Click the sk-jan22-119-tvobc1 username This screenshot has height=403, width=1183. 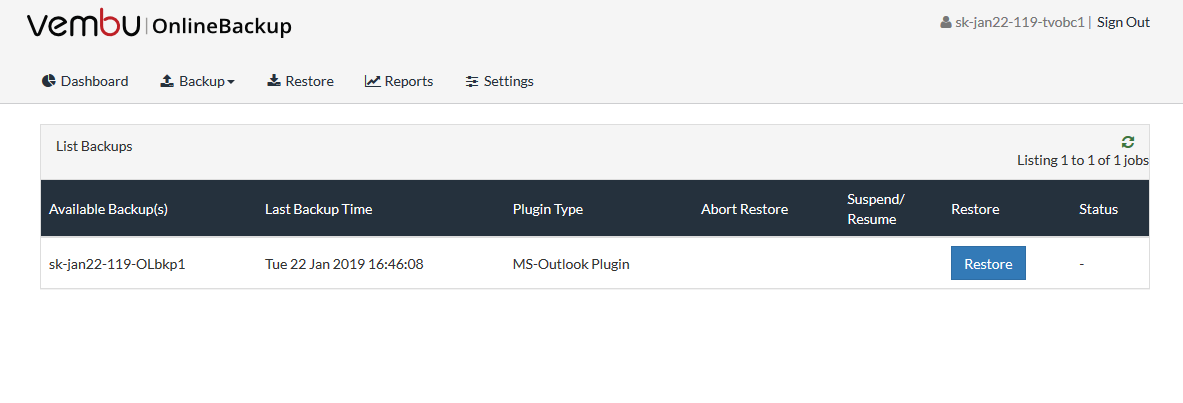tap(1019, 23)
